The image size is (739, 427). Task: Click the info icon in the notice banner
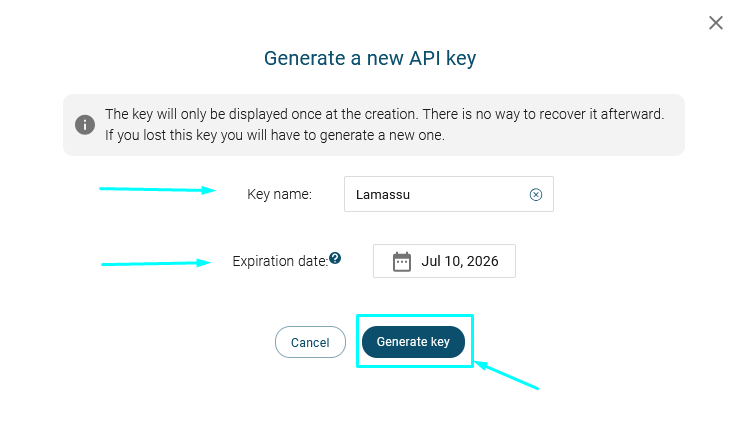pyautogui.click(x=85, y=125)
